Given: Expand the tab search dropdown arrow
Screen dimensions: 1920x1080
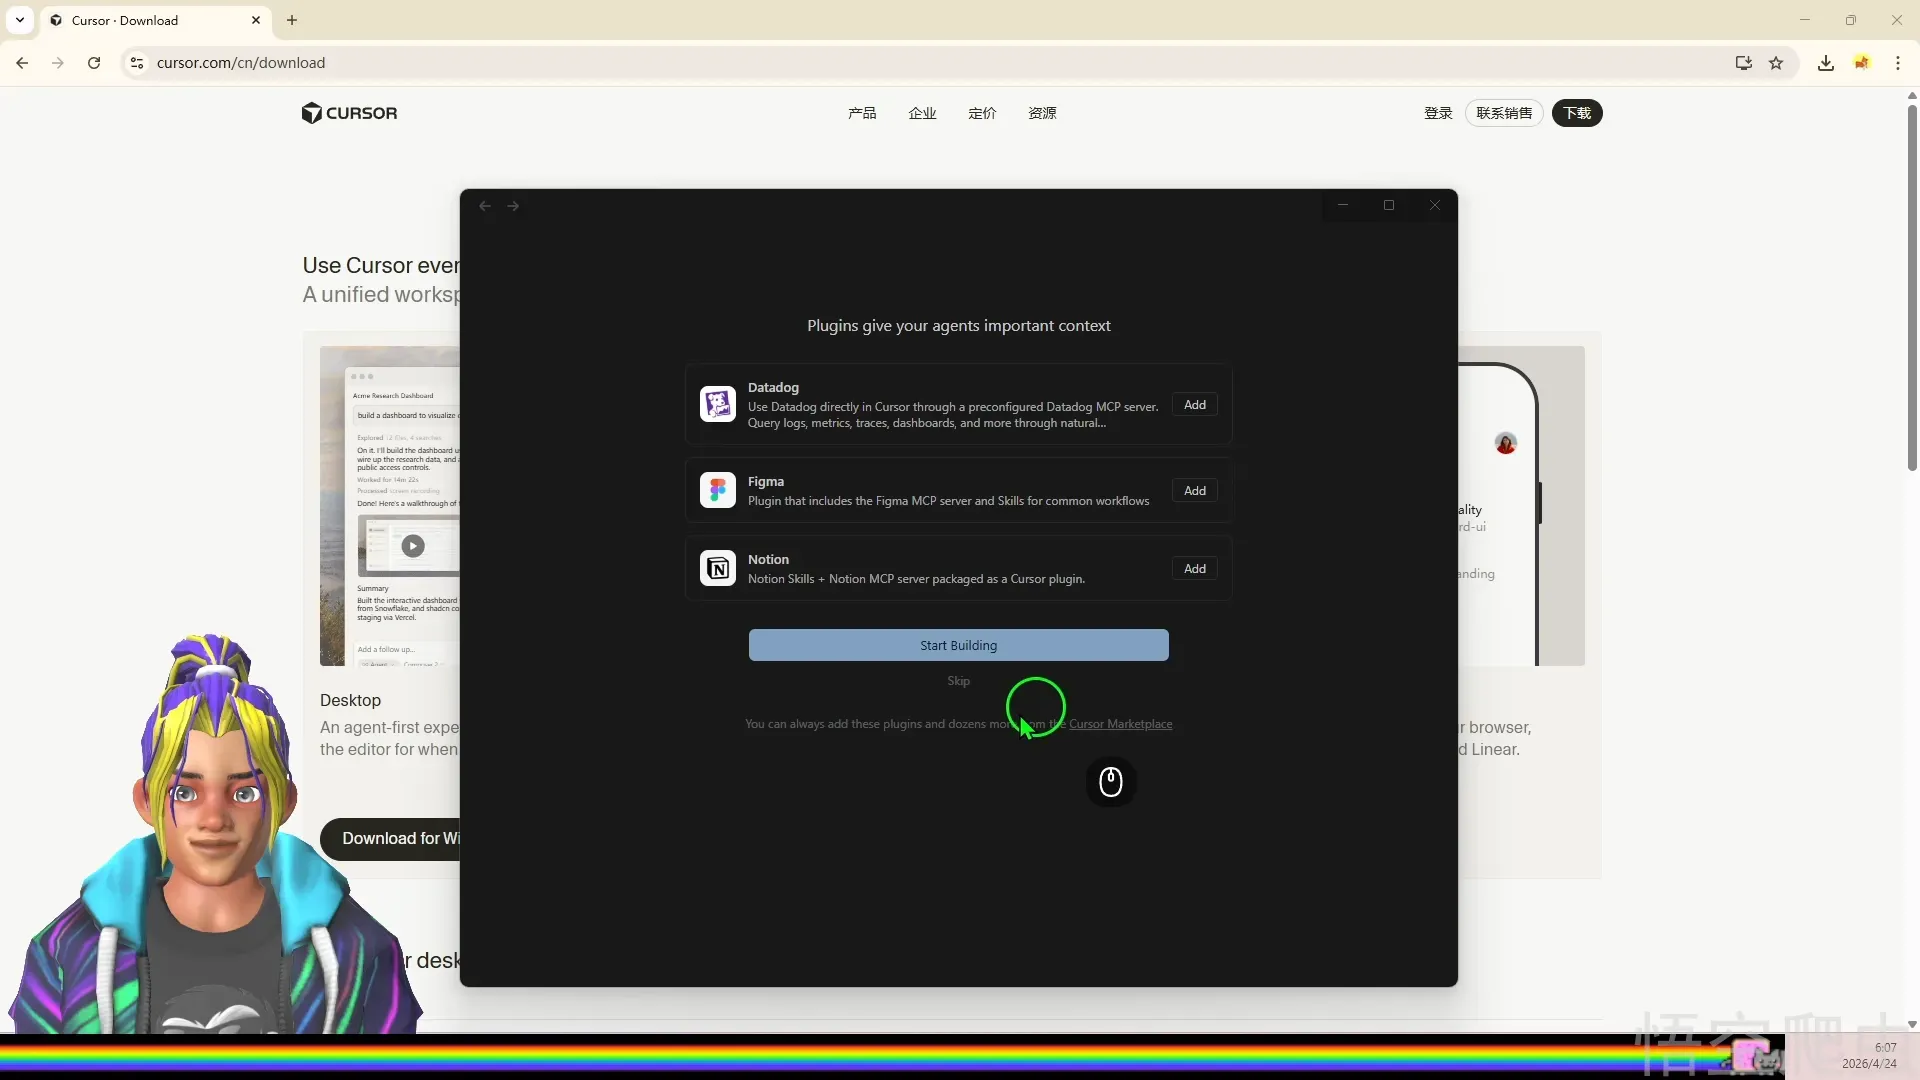Looking at the screenshot, I should click(20, 20).
